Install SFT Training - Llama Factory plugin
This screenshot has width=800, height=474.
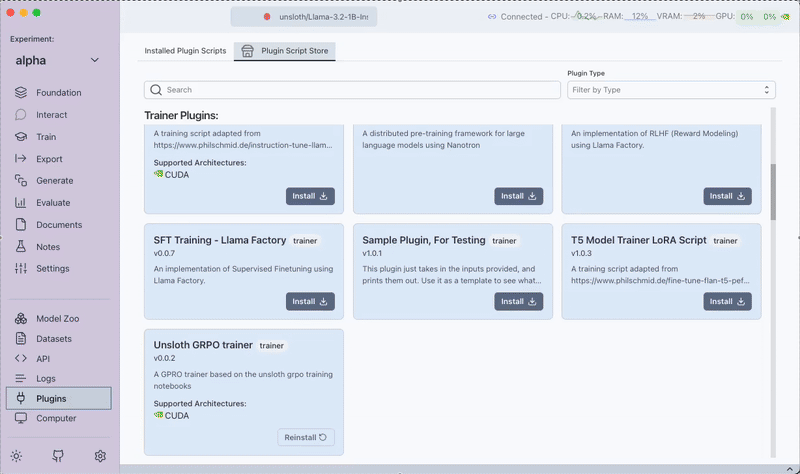[x=310, y=301]
